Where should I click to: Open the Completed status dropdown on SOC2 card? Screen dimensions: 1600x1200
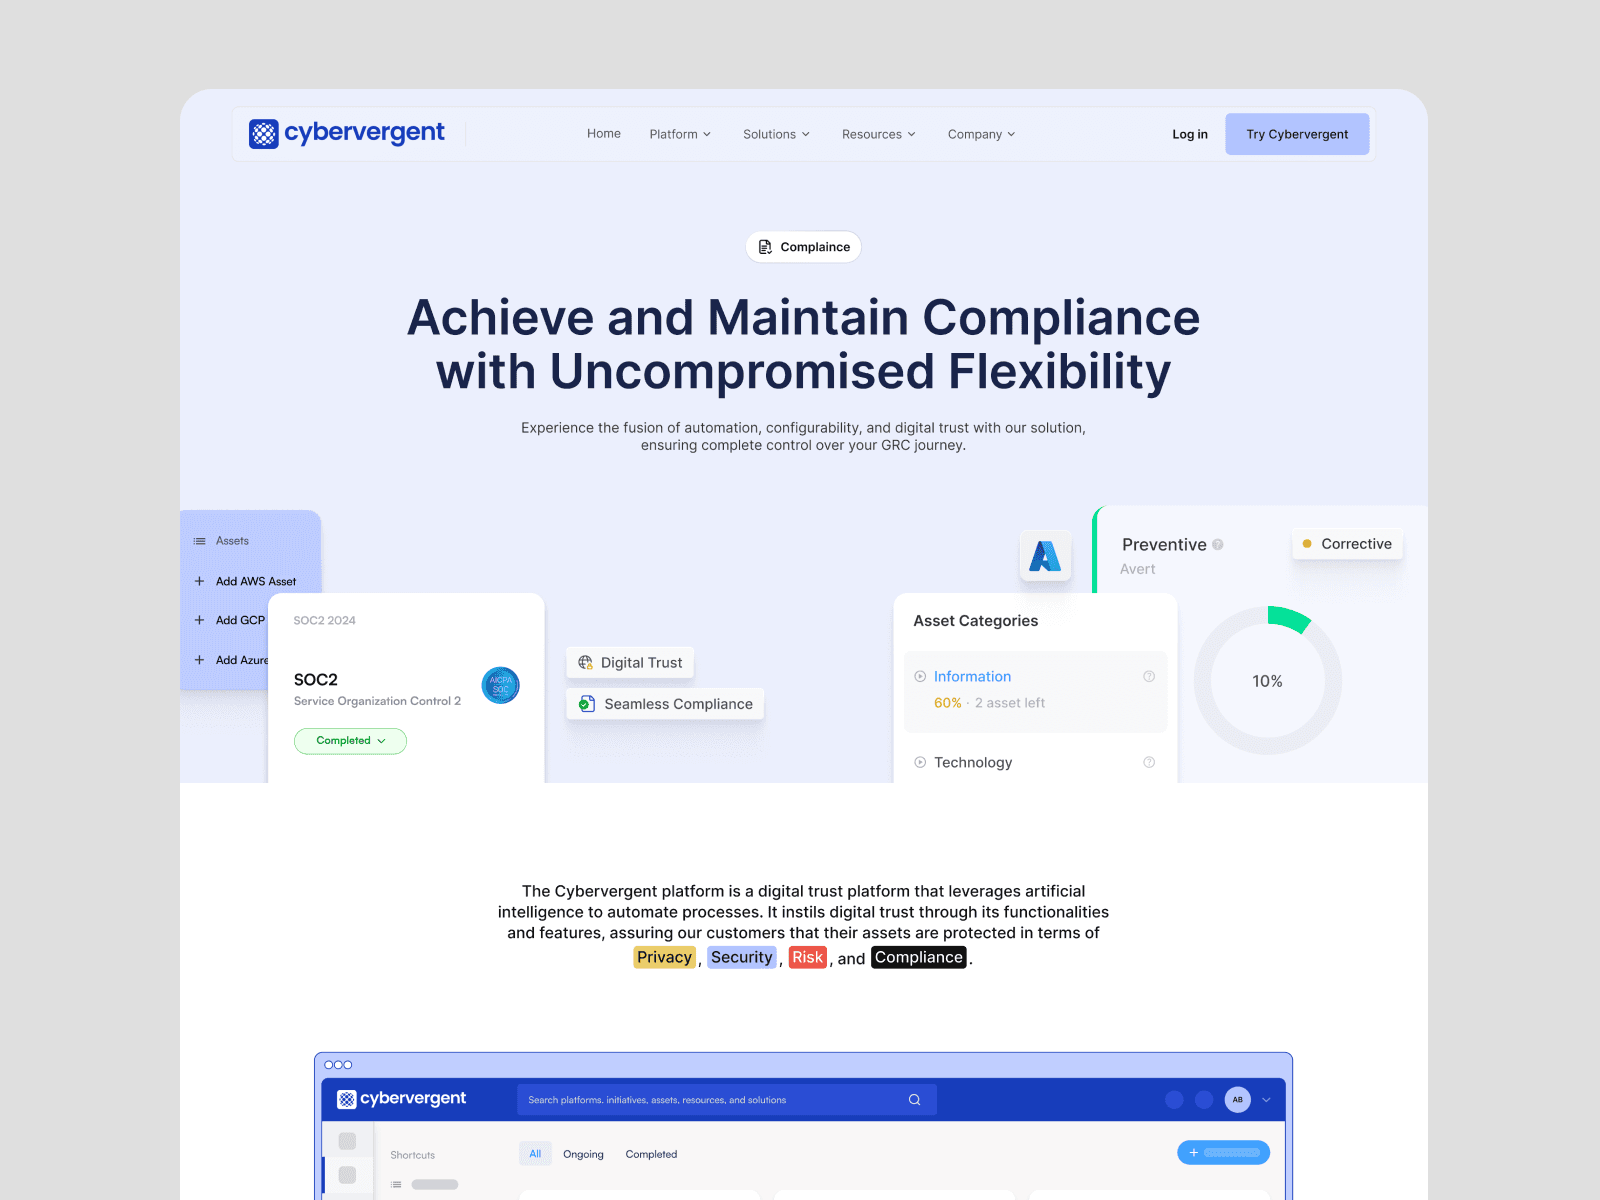pos(350,741)
